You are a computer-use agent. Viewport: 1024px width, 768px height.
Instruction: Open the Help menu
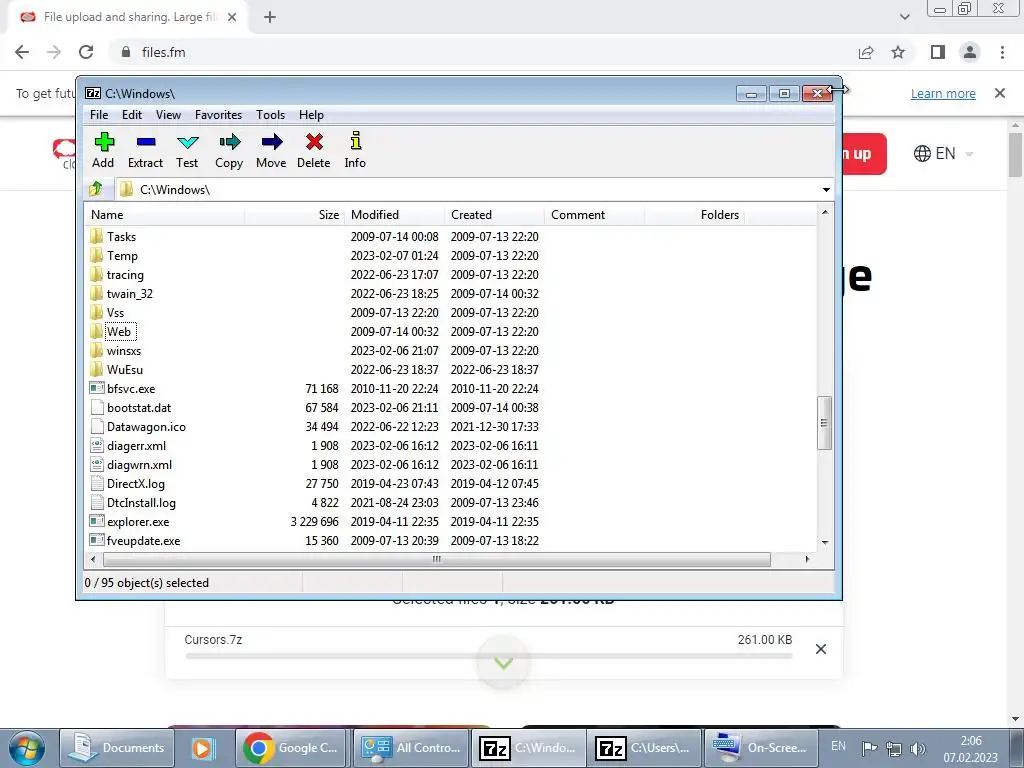[312, 115]
